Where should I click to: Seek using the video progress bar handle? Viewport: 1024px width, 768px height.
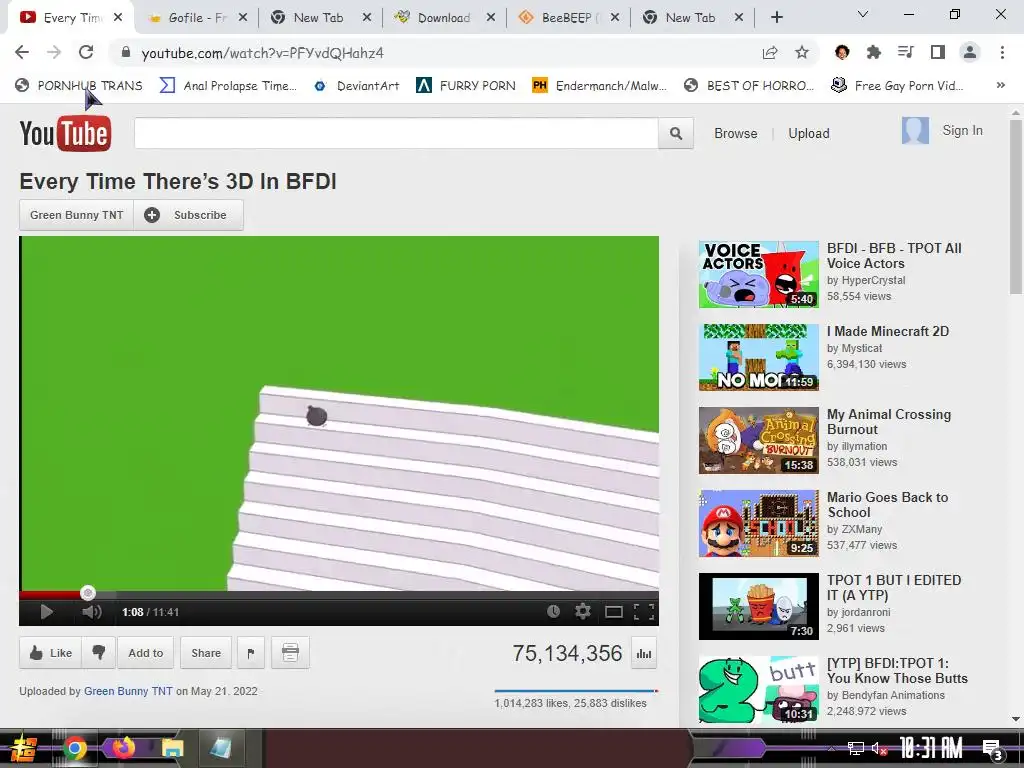click(x=88, y=593)
